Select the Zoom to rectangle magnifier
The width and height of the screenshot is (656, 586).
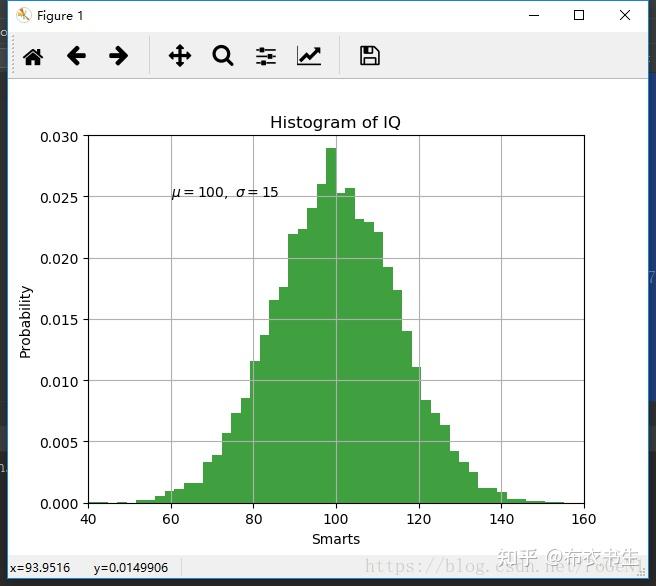[223, 56]
